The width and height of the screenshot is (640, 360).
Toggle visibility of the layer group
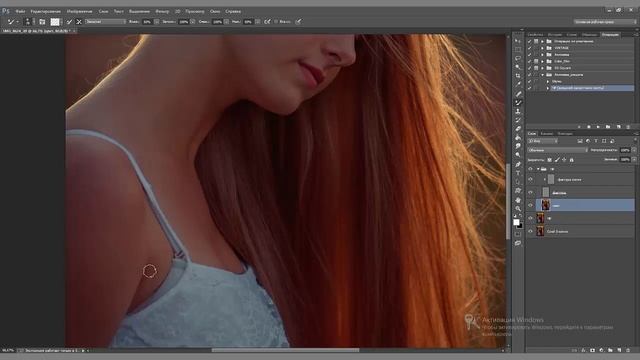click(530, 169)
